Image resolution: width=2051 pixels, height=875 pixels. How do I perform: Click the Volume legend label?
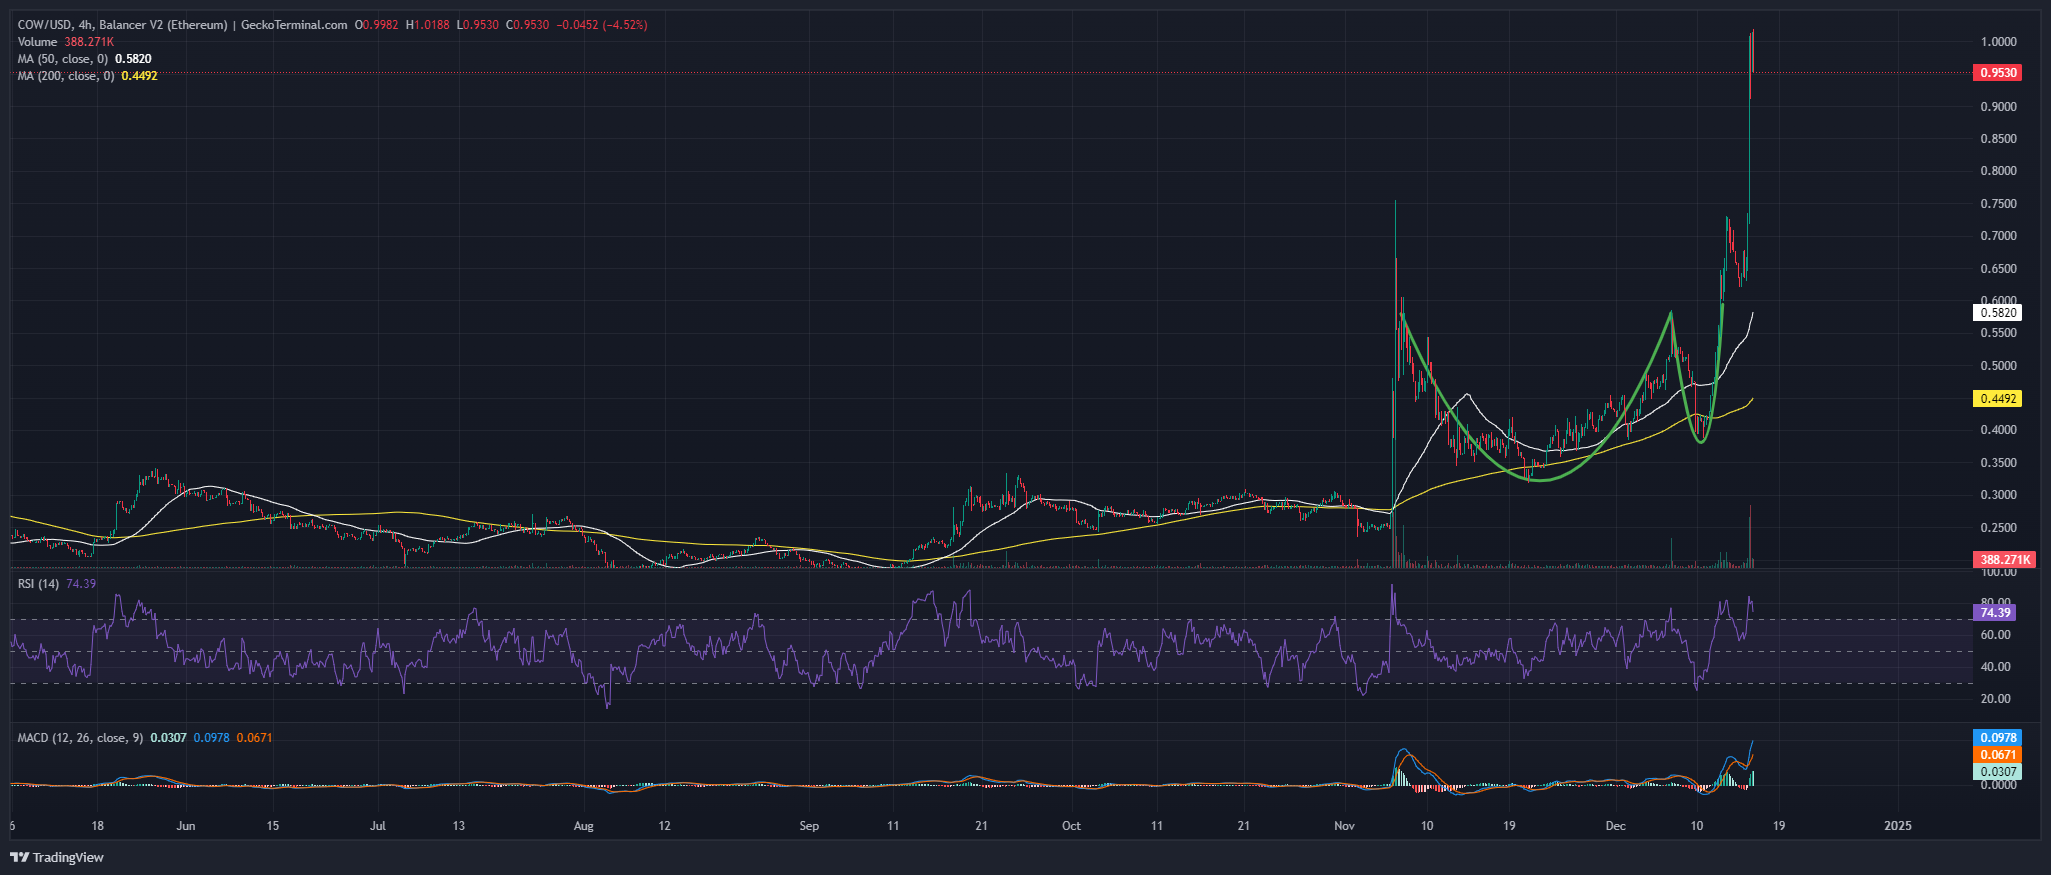coord(38,42)
